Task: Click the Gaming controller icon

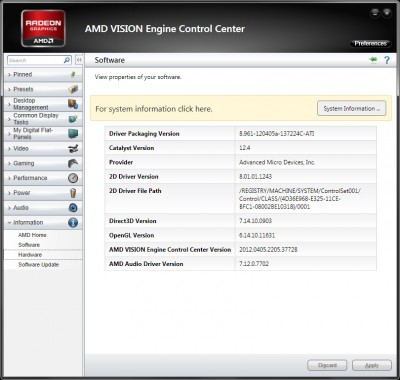Action: click(73, 163)
